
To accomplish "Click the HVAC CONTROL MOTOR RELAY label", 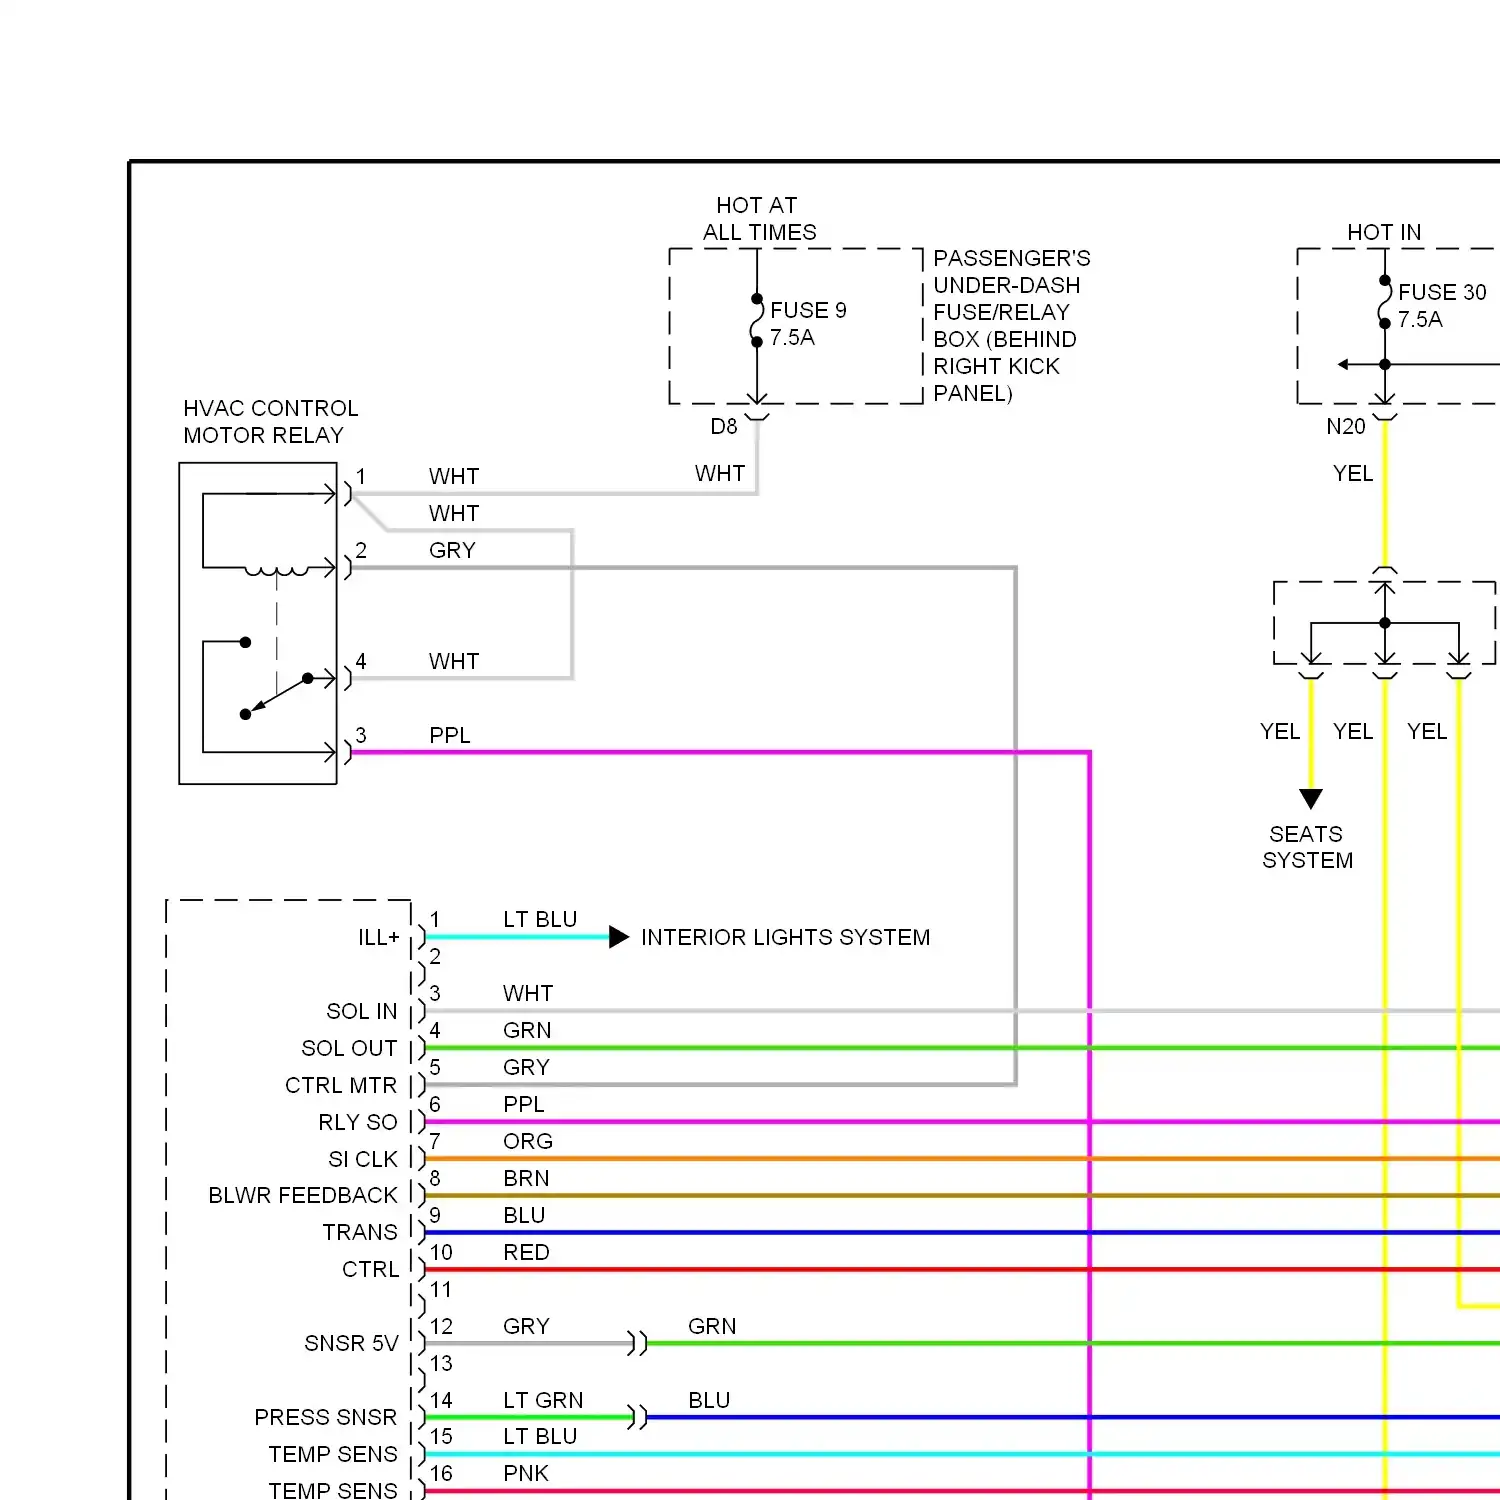I will tap(270, 422).
